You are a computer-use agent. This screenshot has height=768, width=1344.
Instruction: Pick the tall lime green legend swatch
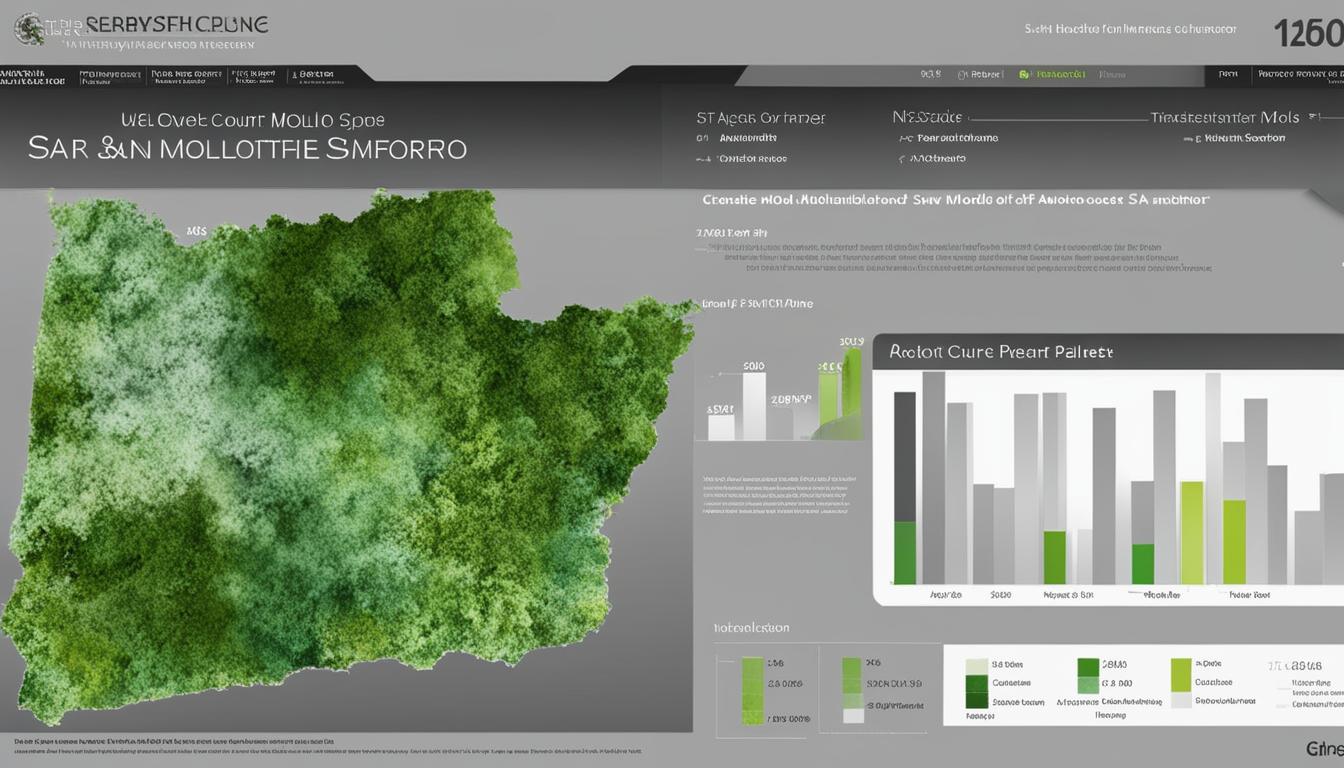click(x=1181, y=675)
